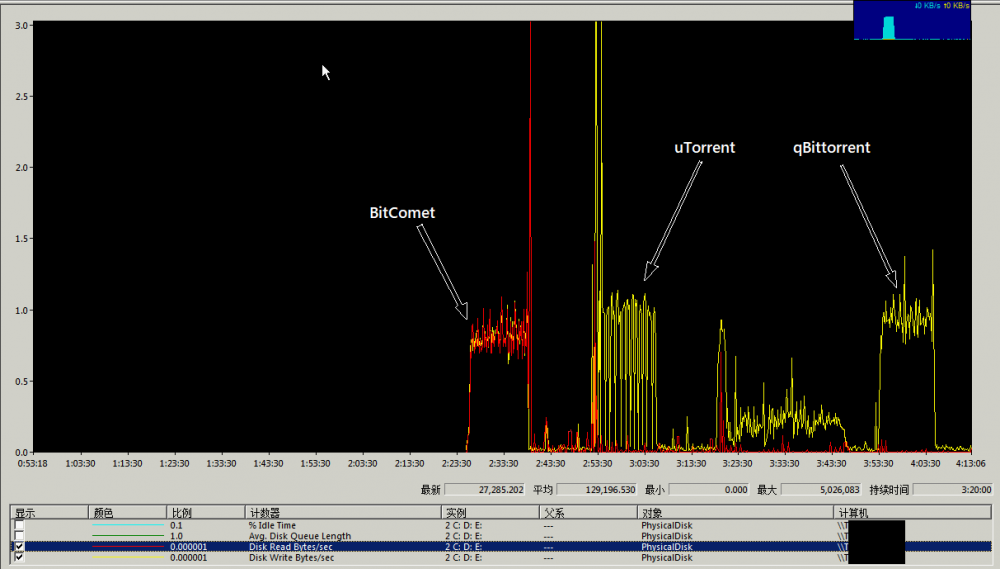Click the 最大 value field 5,026,083
1000x569 pixels.
pos(821,489)
